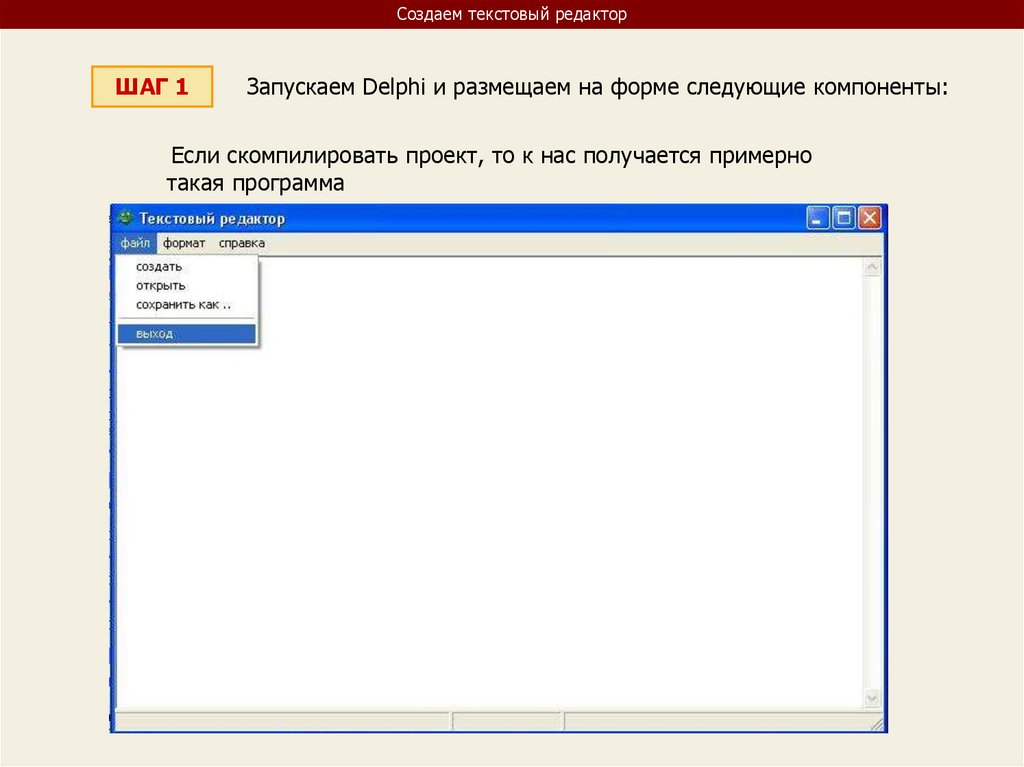1024x767 pixels.
Task: Select выход to exit the editor
Action: pos(187,333)
